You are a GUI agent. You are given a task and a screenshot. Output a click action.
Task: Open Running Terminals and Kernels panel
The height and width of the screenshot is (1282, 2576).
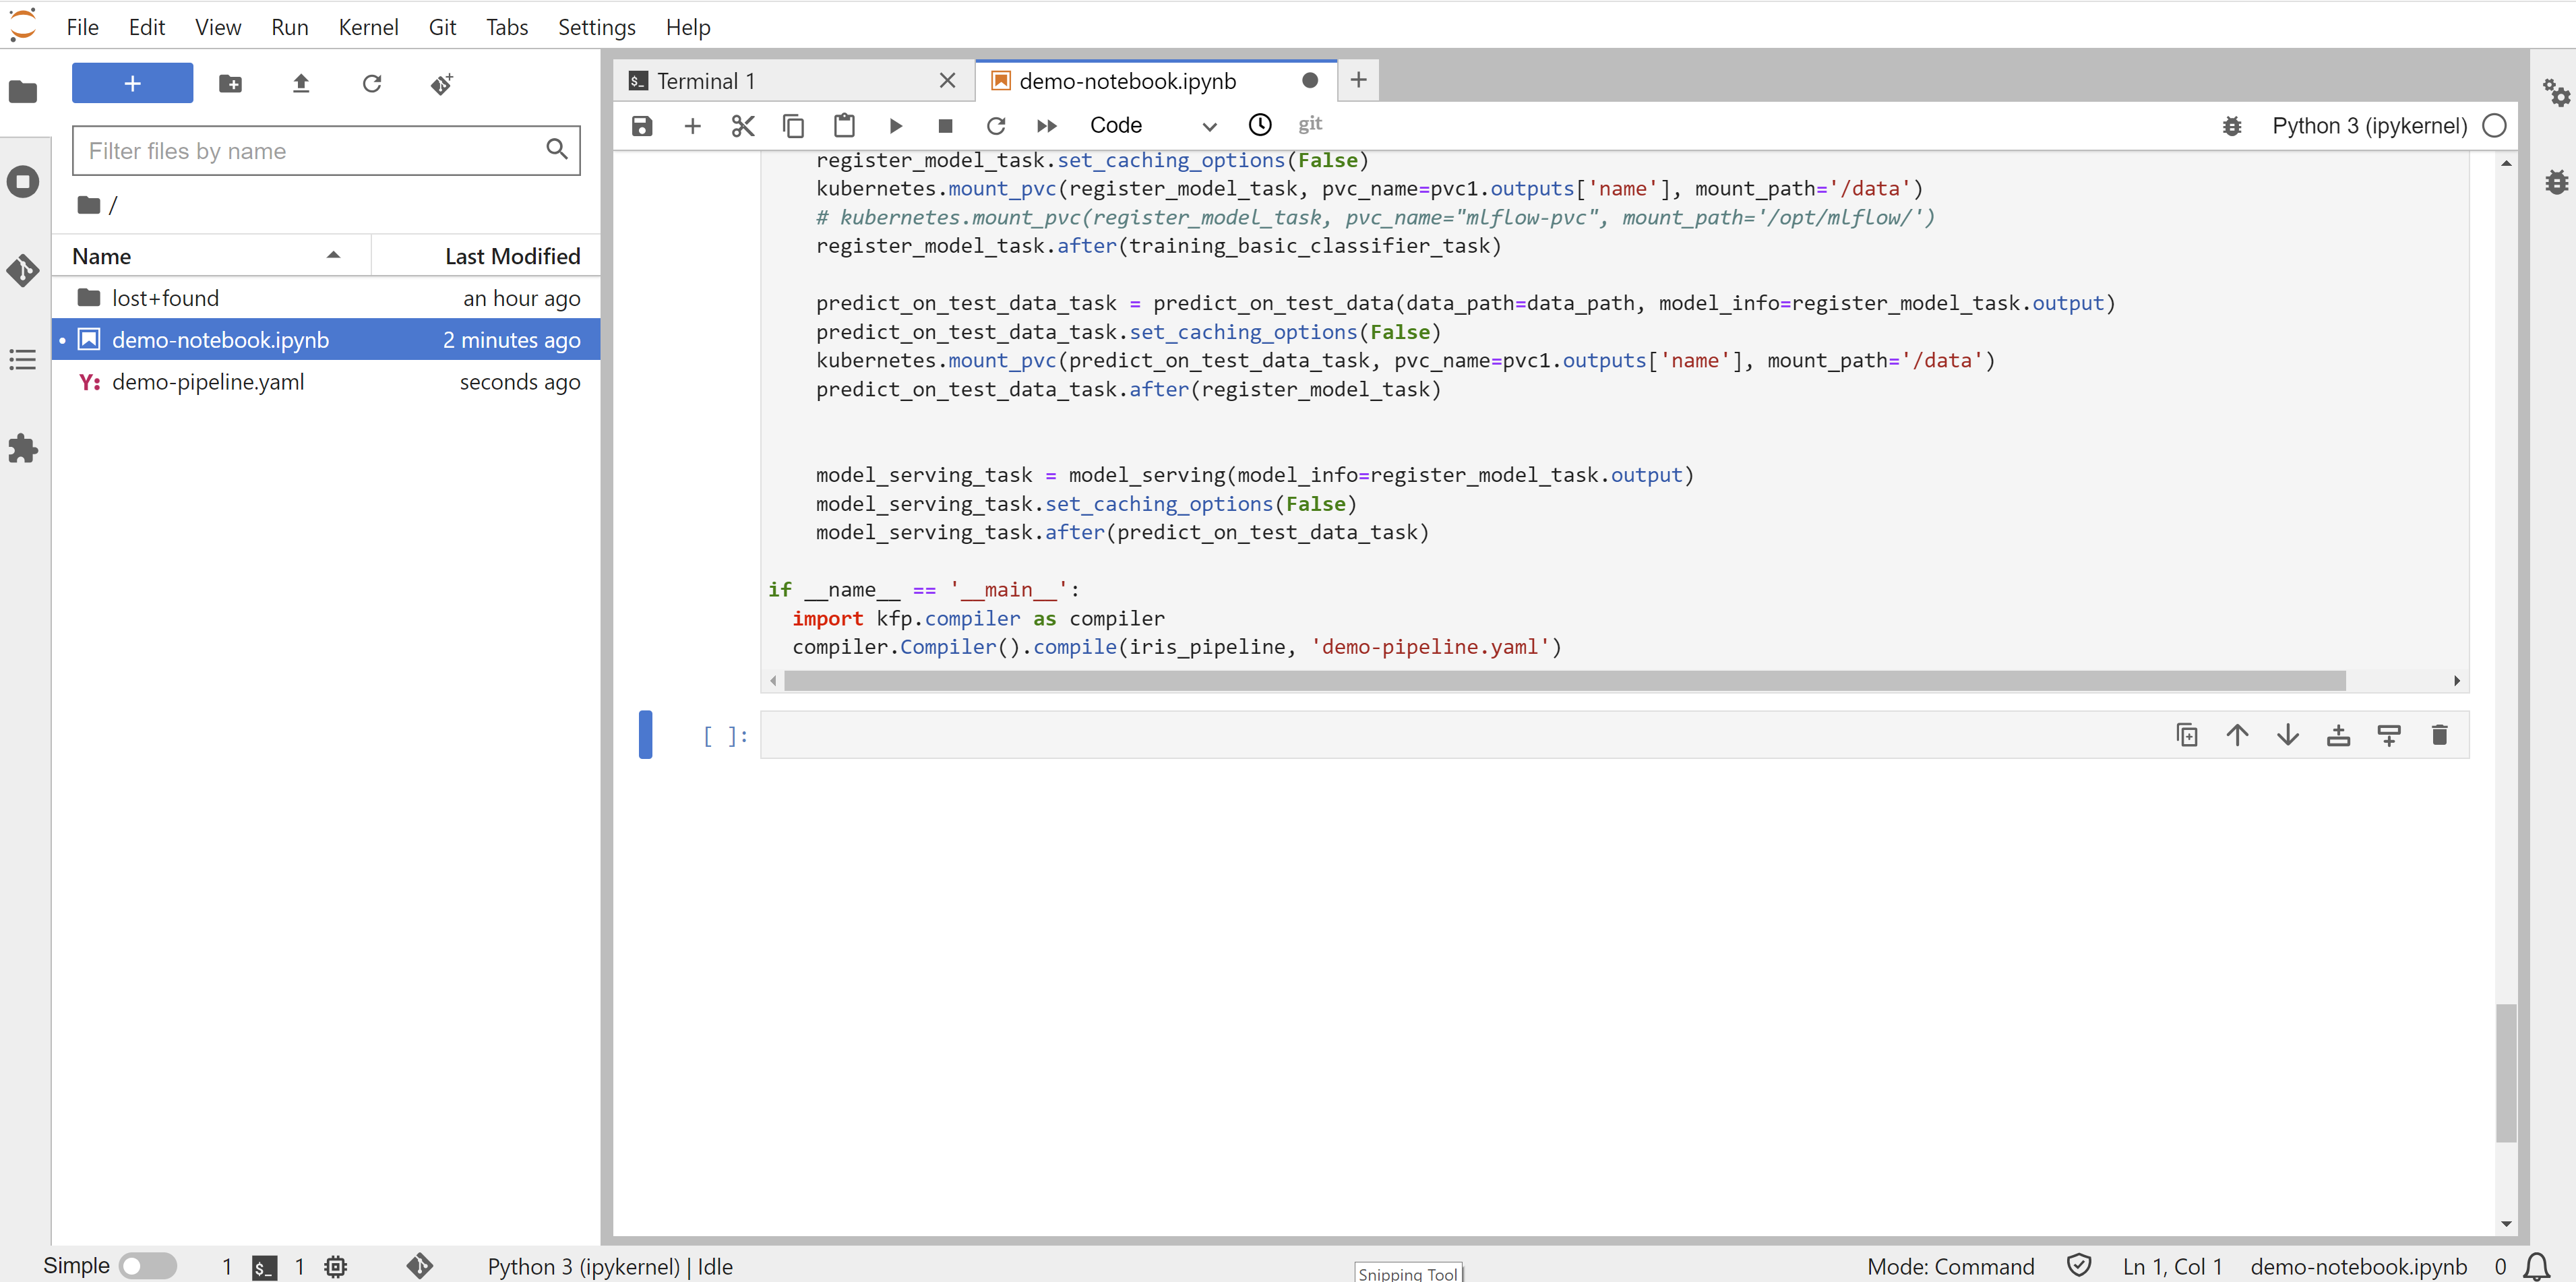point(23,182)
